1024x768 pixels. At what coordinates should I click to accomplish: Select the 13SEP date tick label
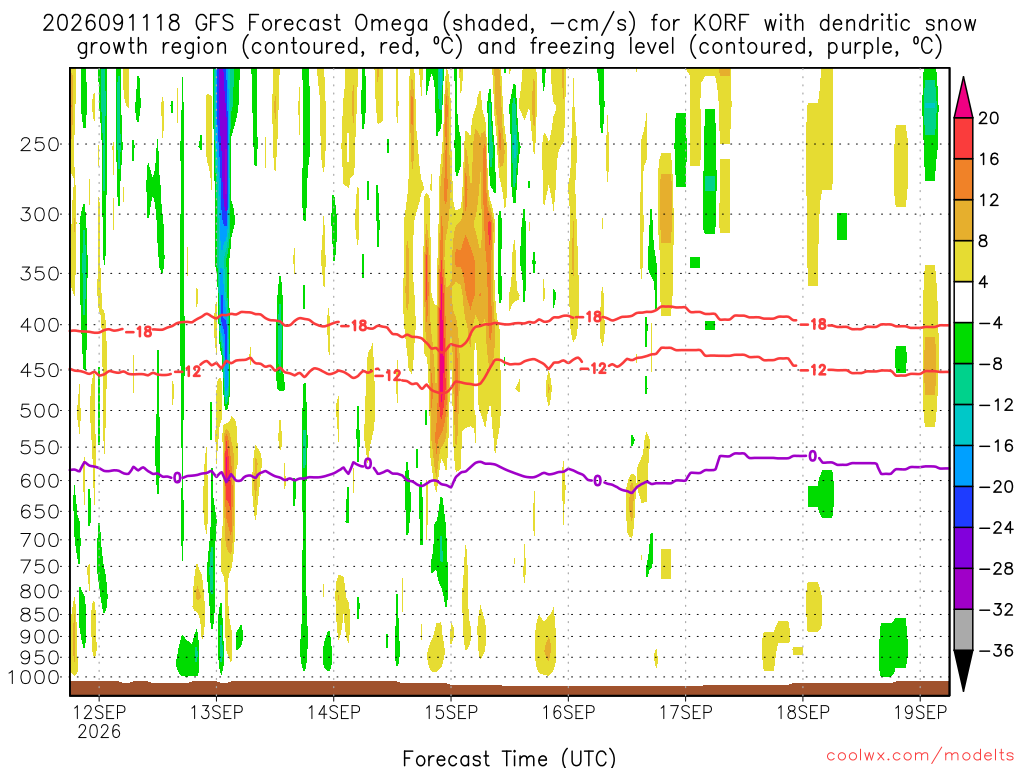pyautogui.click(x=217, y=712)
